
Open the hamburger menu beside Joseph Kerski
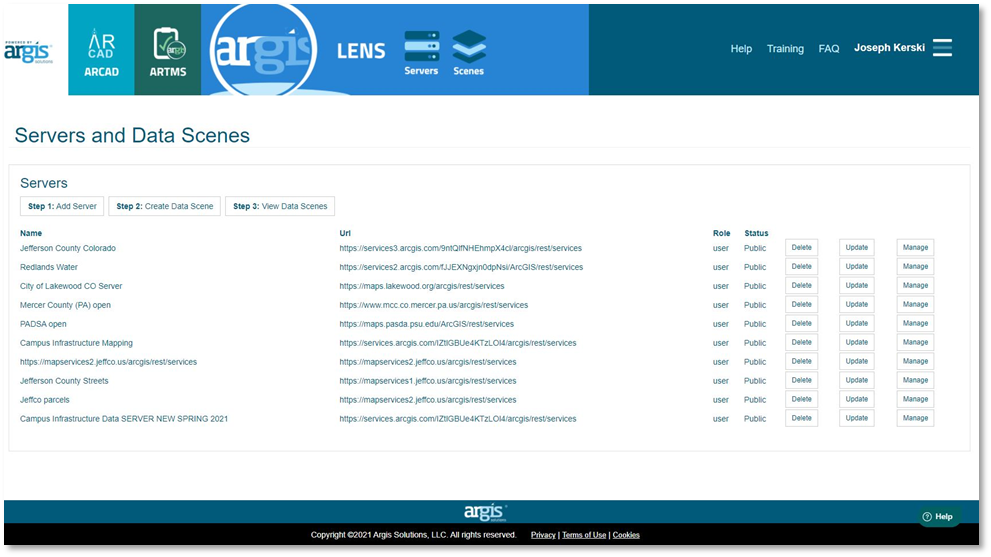942,47
